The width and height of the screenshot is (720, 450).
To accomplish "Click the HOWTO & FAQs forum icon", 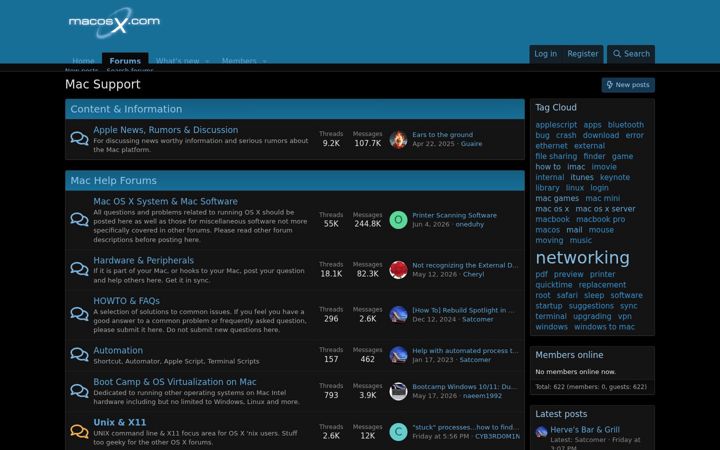I will (x=79, y=314).
